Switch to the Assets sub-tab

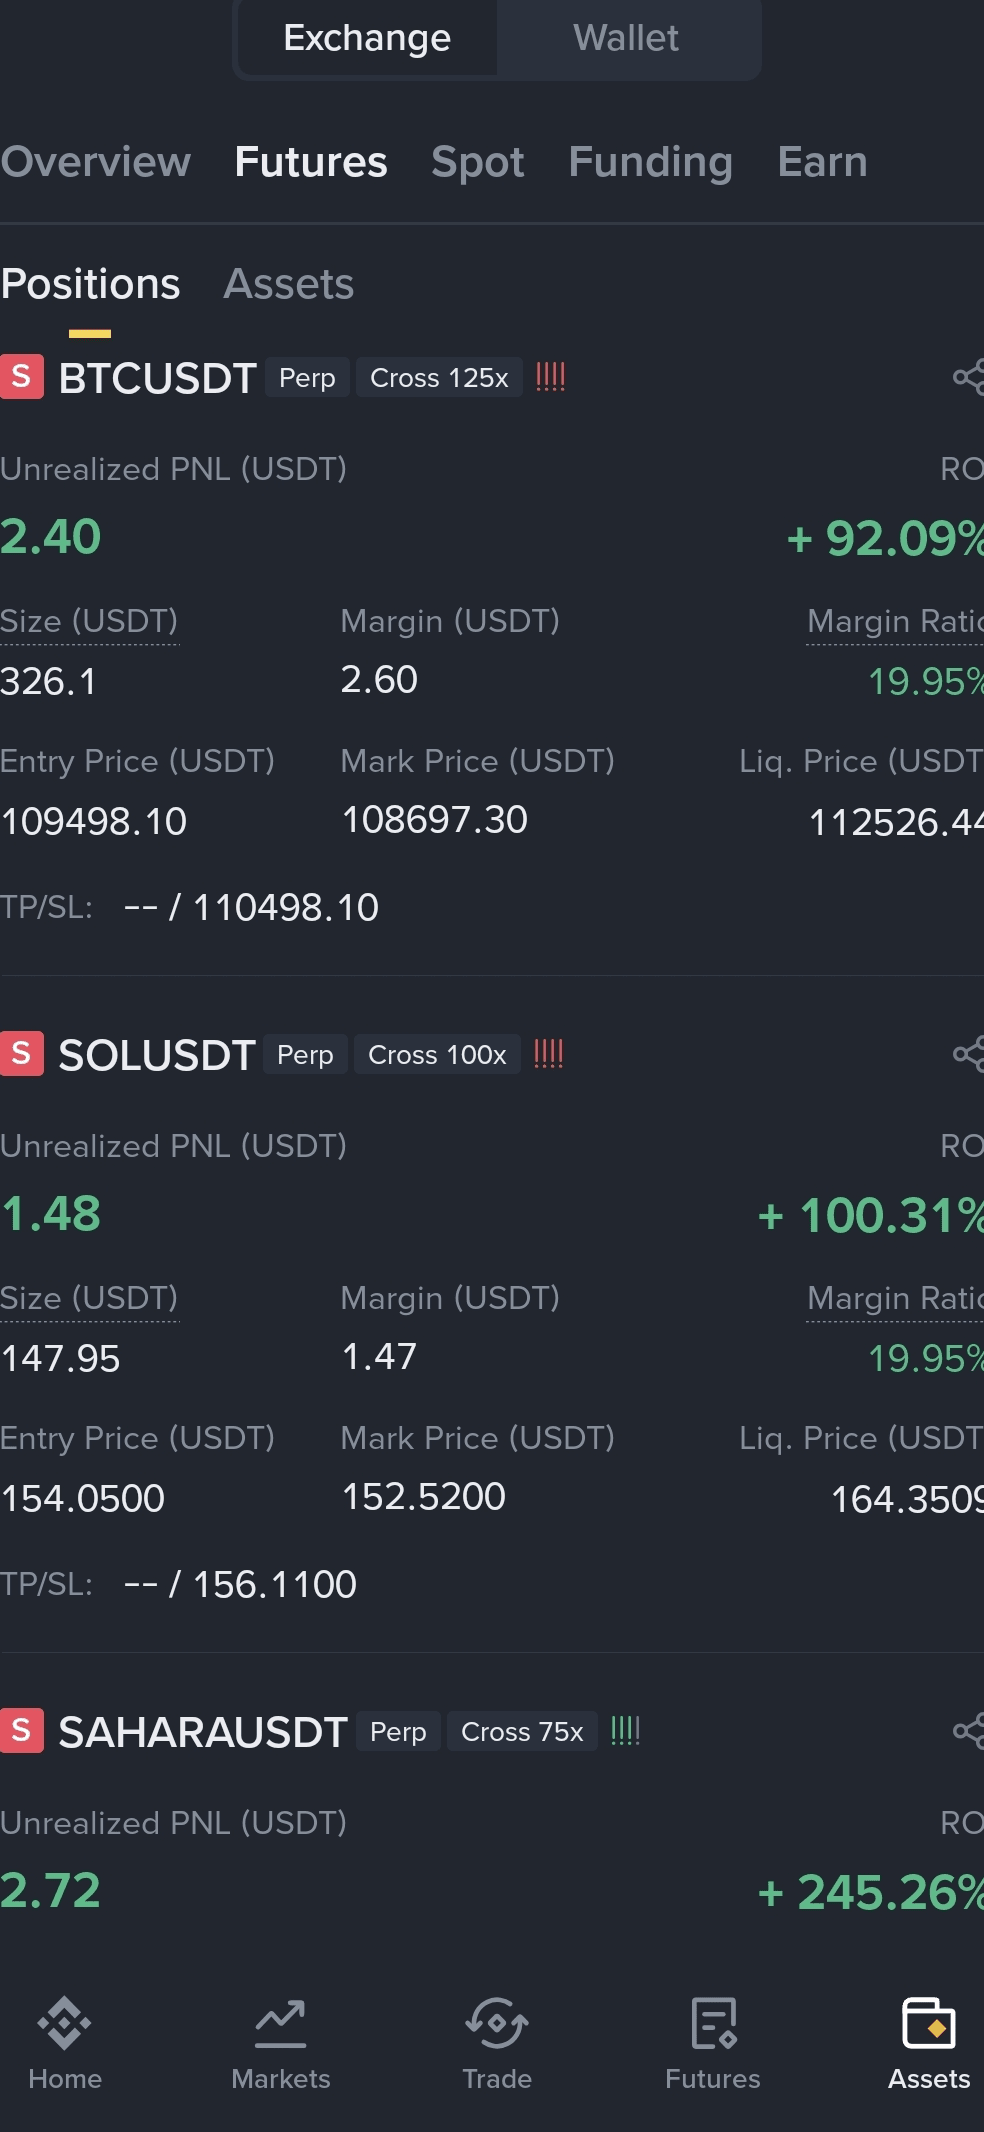pyautogui.click(x=289, y=284)
